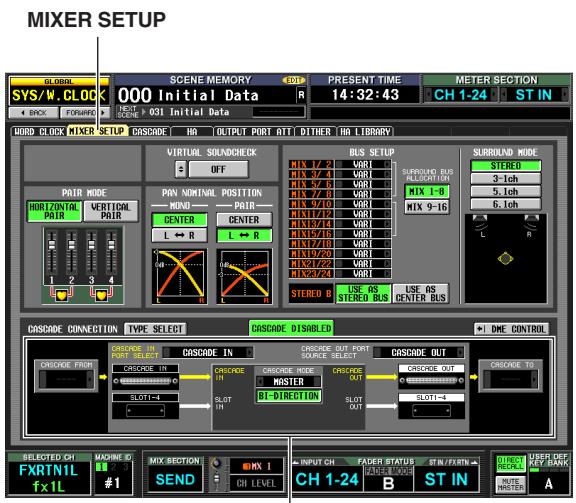Select HORIZONTAL PAIR mode
Image resolution: width=576 pixels, height=503 pixels.
(54, 211)
